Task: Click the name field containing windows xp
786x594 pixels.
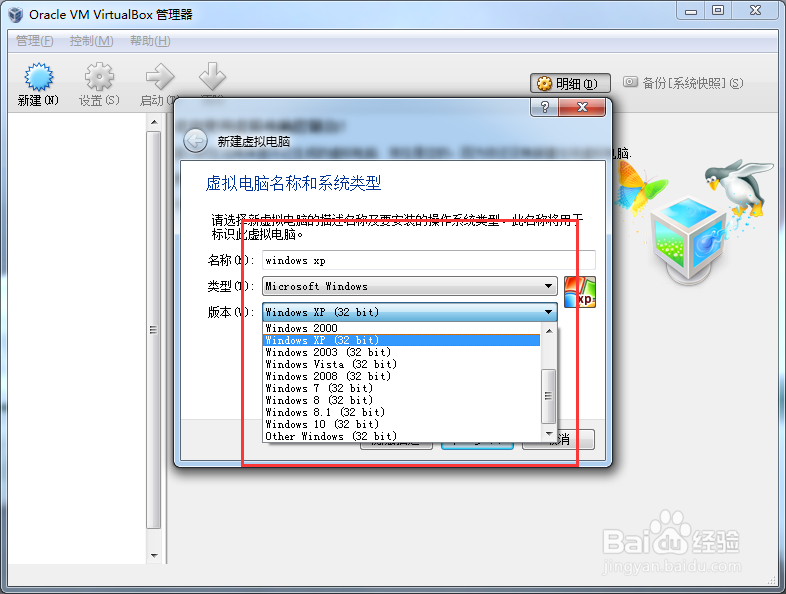Action: click(429, 260)
